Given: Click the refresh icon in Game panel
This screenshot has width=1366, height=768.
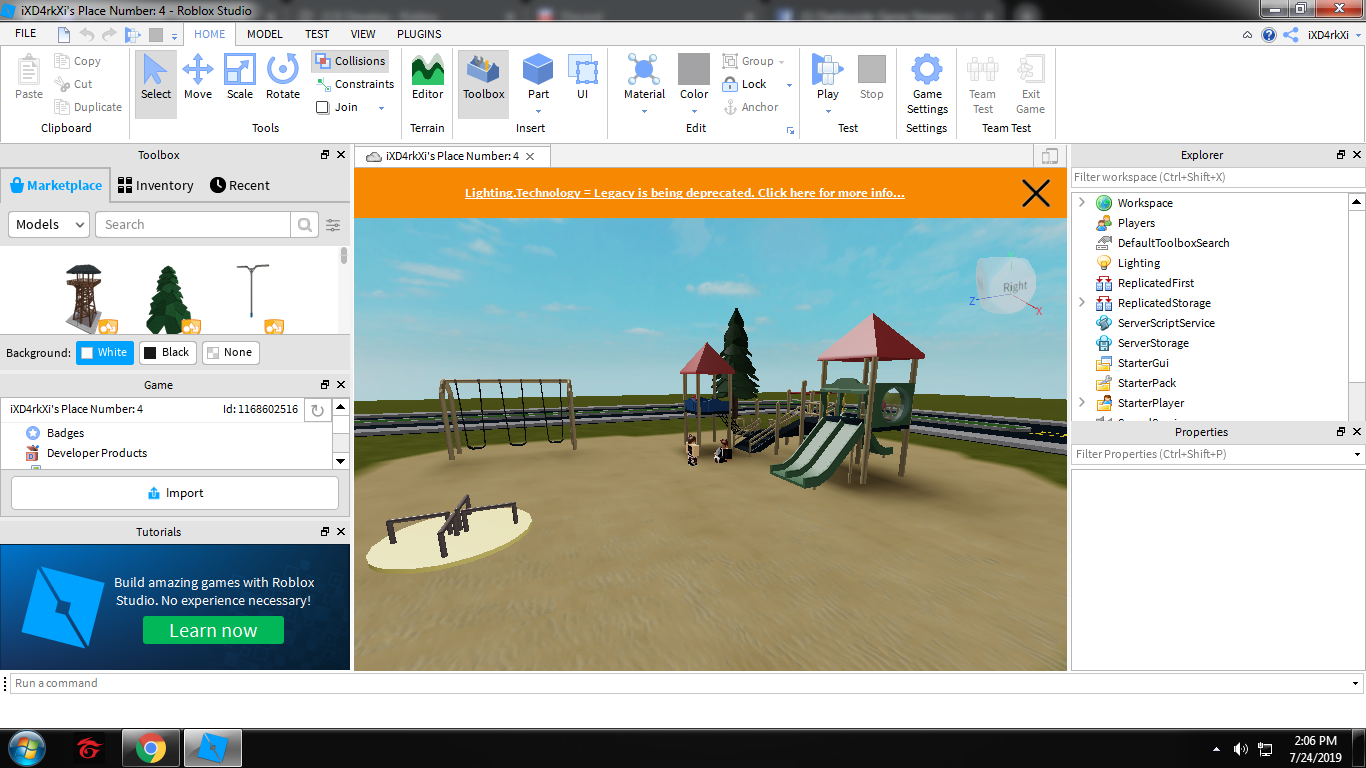Looking at the screenshot, I should (x=317, y=410).
